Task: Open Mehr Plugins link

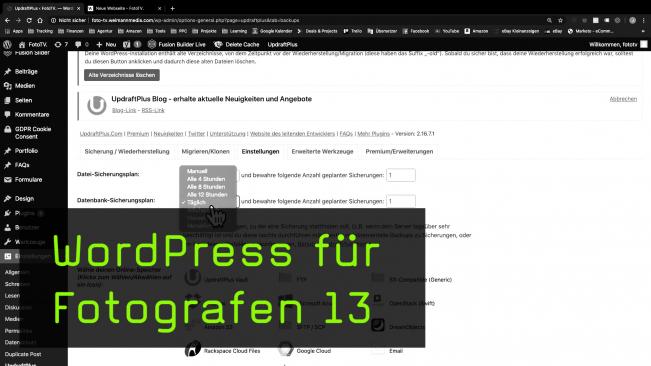Action: [x=374, y=134]
